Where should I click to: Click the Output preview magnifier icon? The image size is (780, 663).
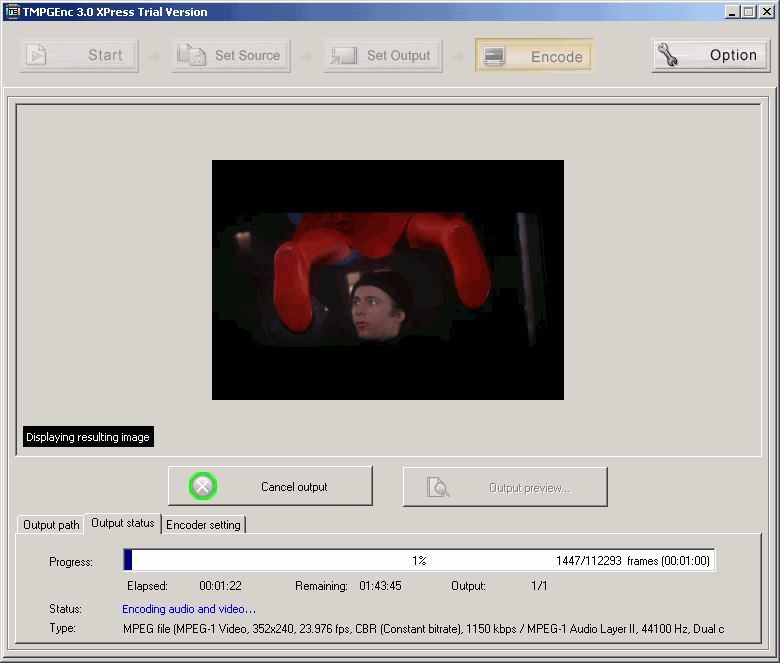click(438, 487)
